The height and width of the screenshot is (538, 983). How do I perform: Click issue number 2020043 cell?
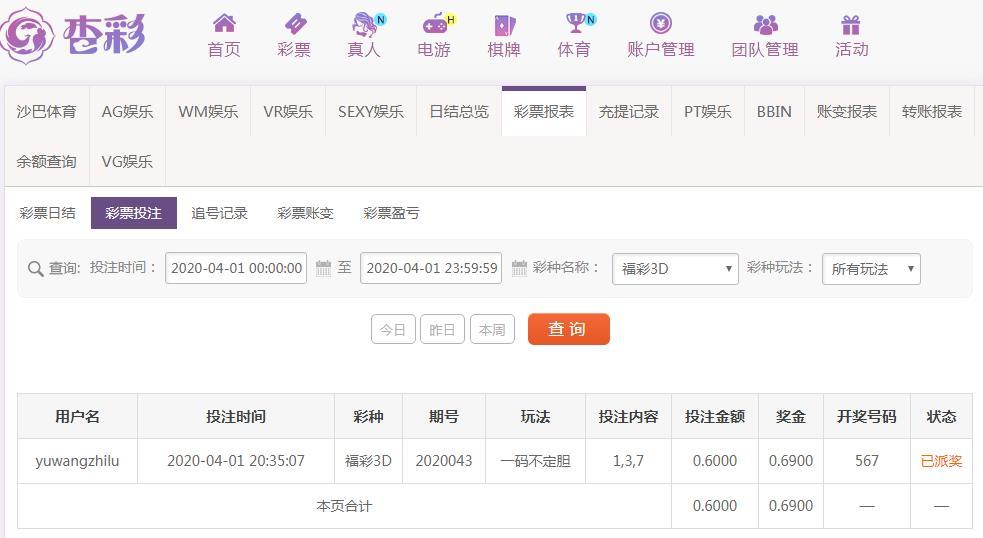click(444, 461)
